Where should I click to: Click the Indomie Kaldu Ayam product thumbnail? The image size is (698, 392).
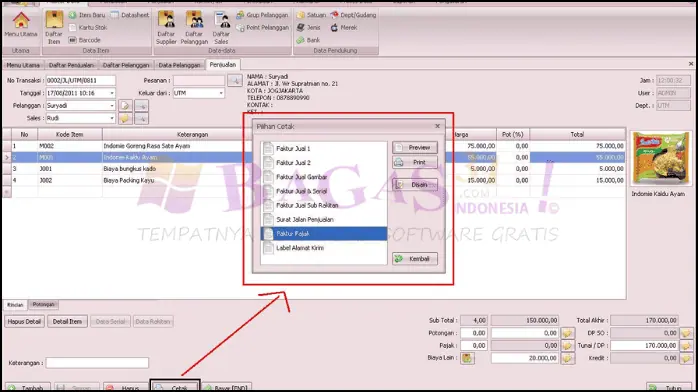click(661, 158)
